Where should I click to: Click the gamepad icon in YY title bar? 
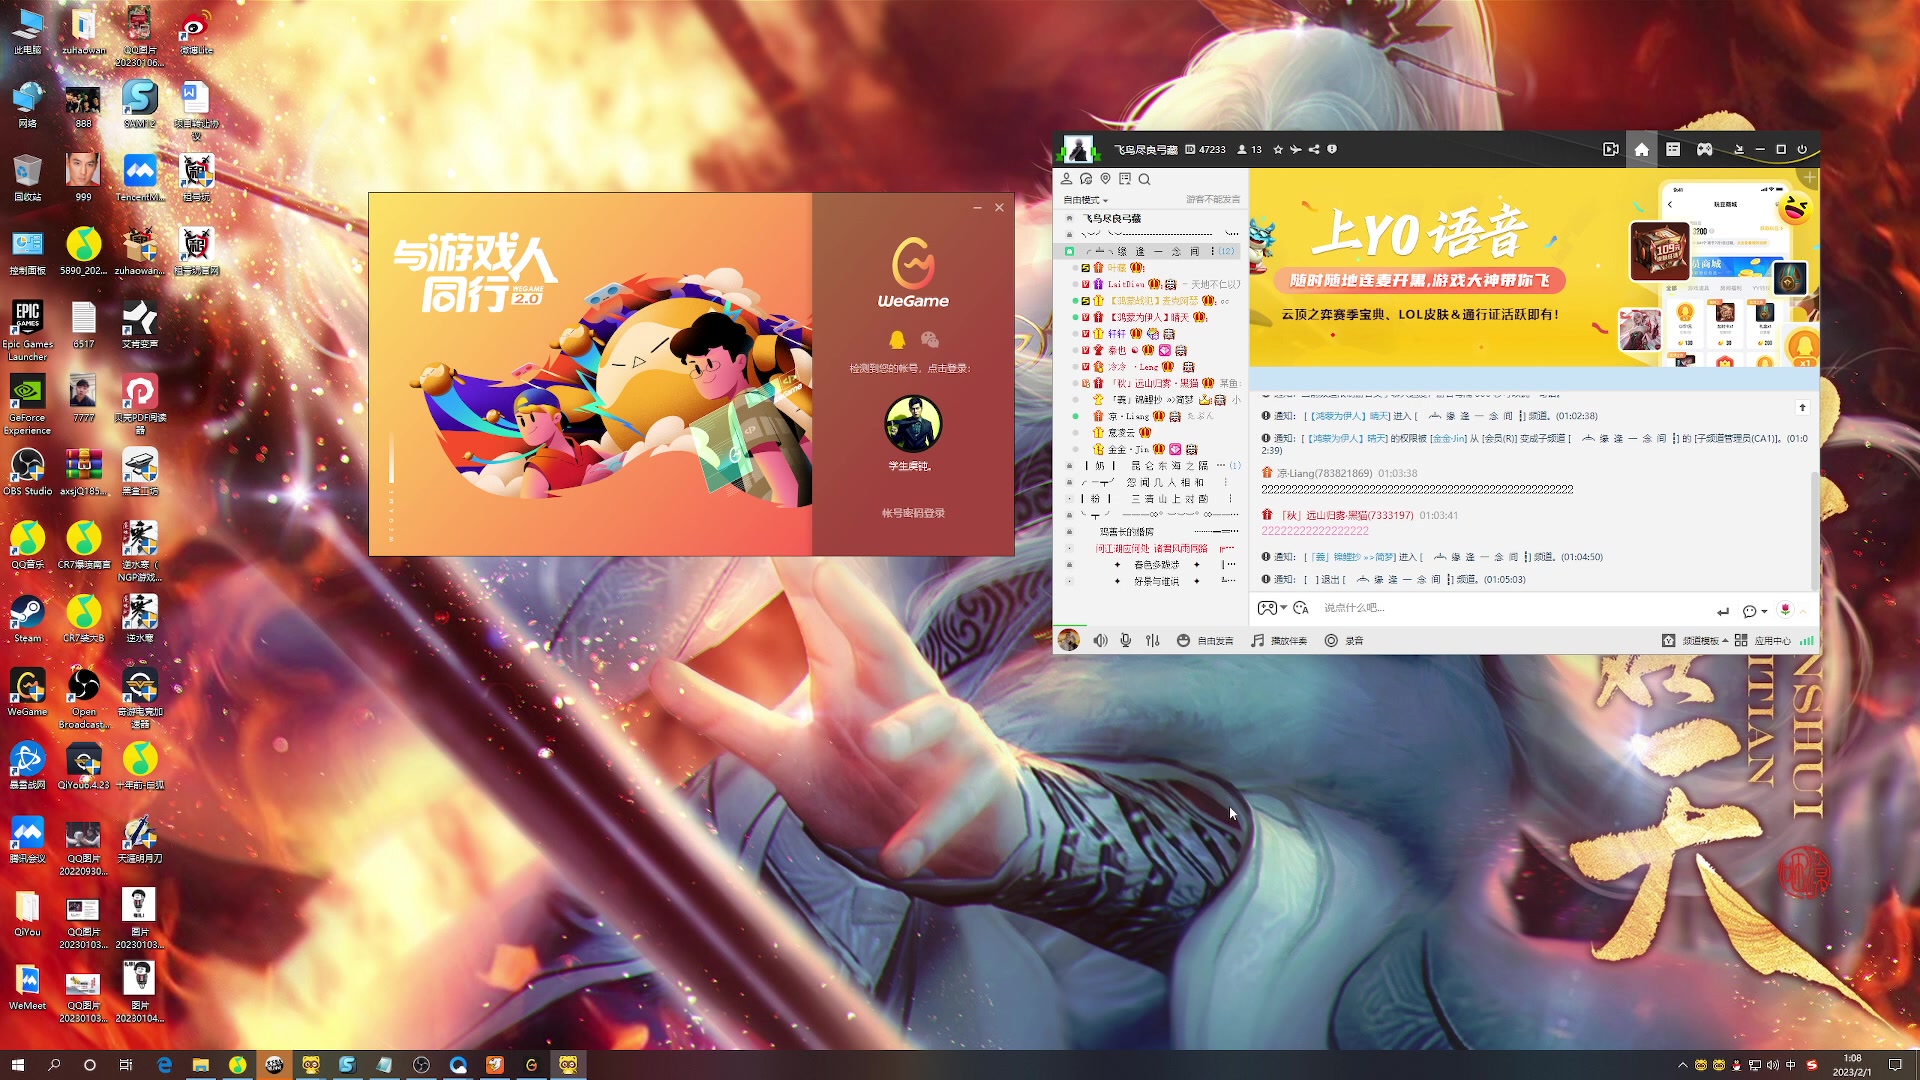pos(1704,149)
